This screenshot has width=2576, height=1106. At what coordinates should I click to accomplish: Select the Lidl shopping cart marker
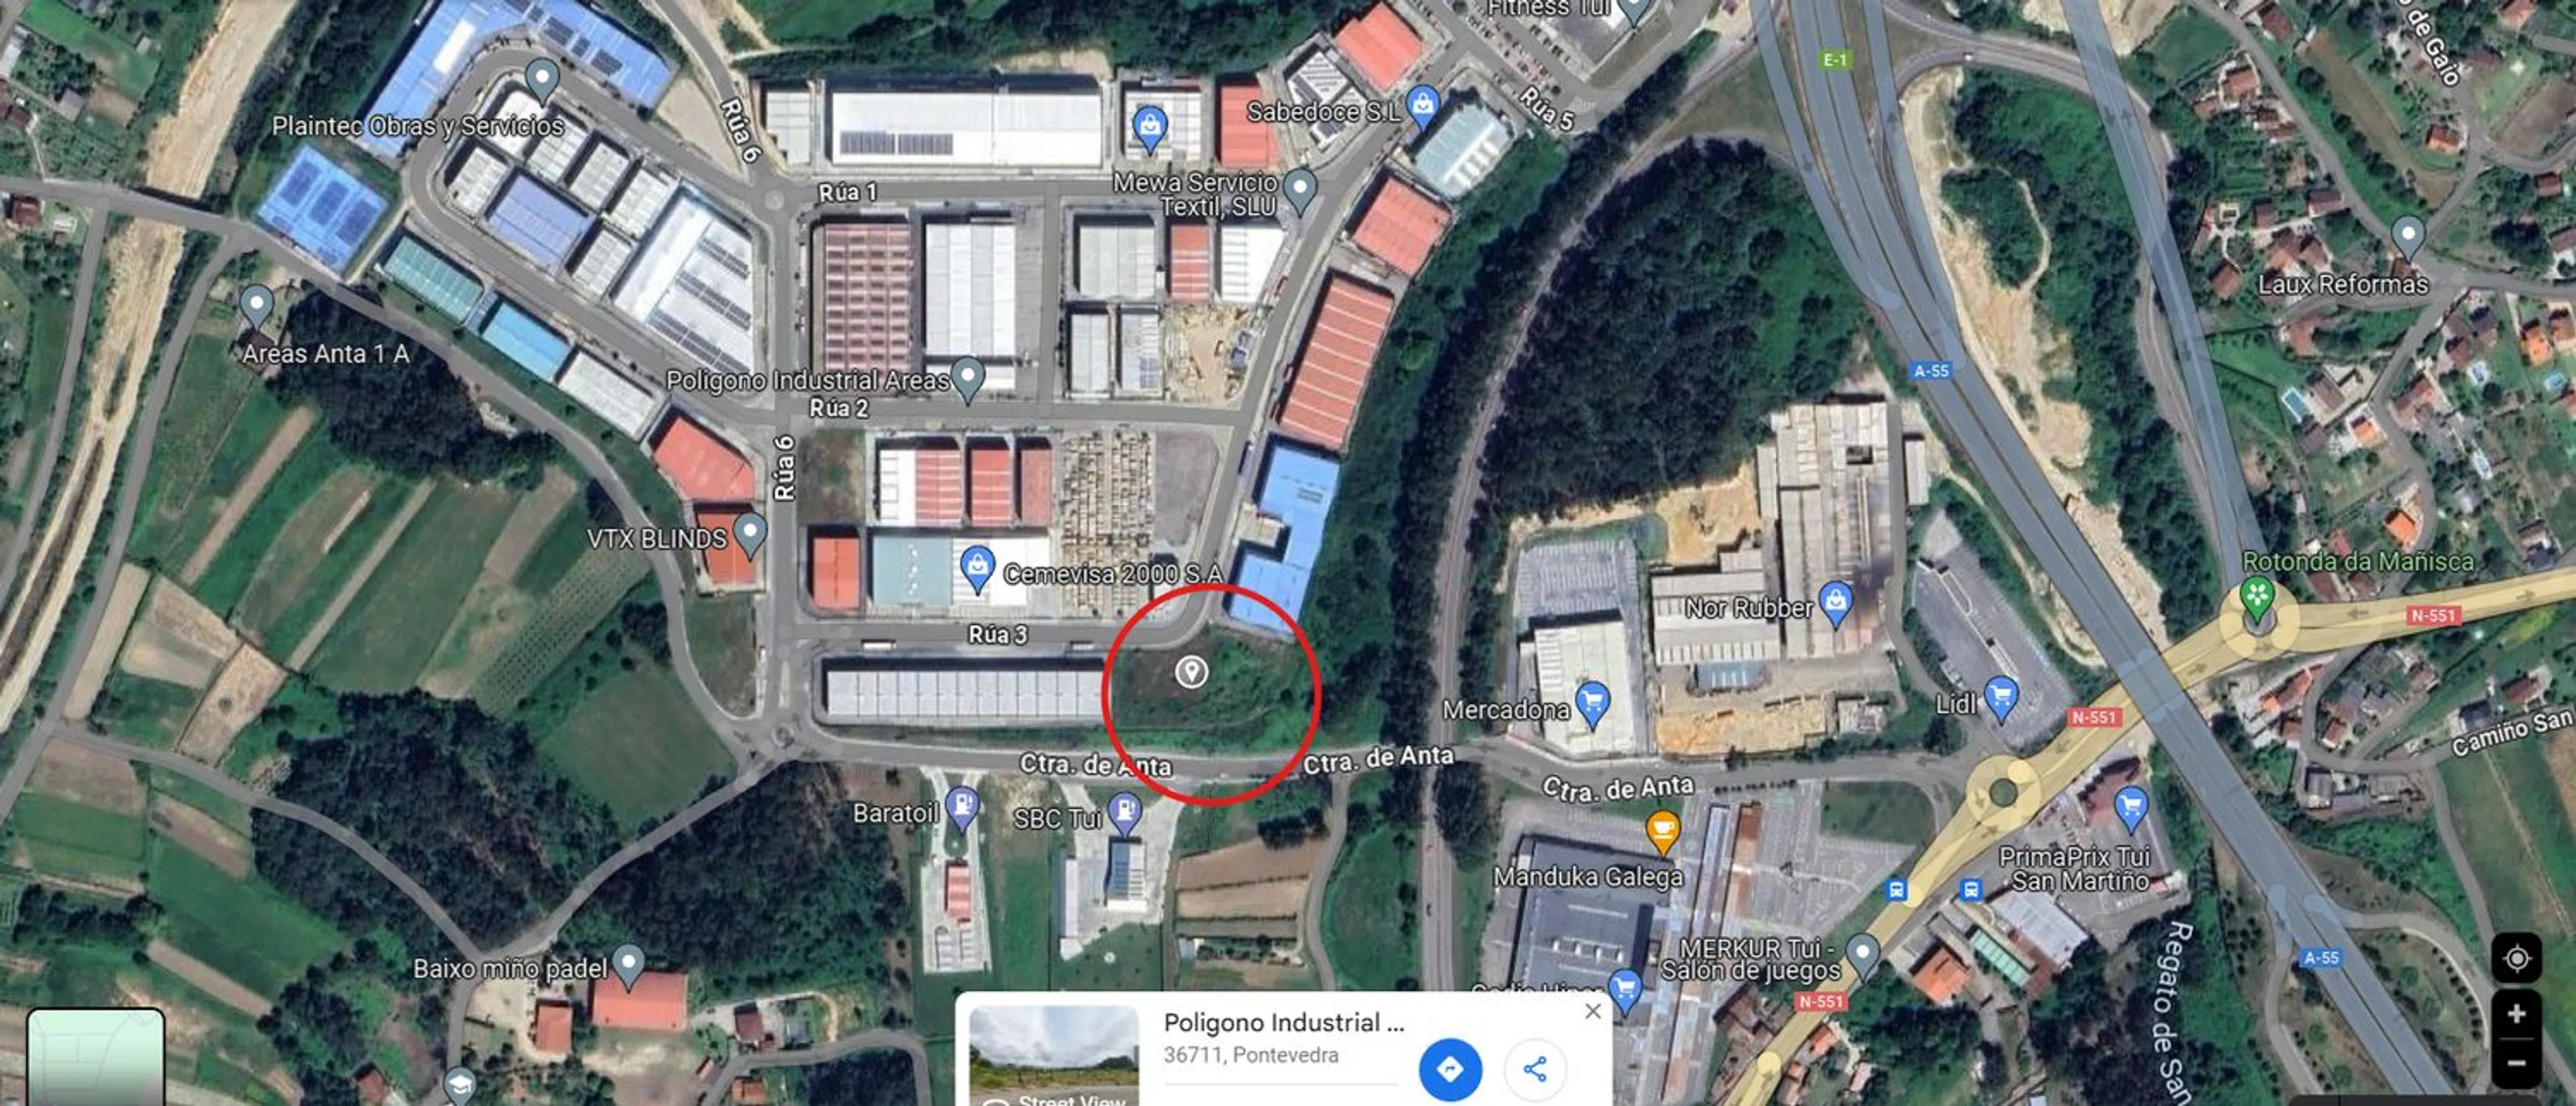(2000, 699)
